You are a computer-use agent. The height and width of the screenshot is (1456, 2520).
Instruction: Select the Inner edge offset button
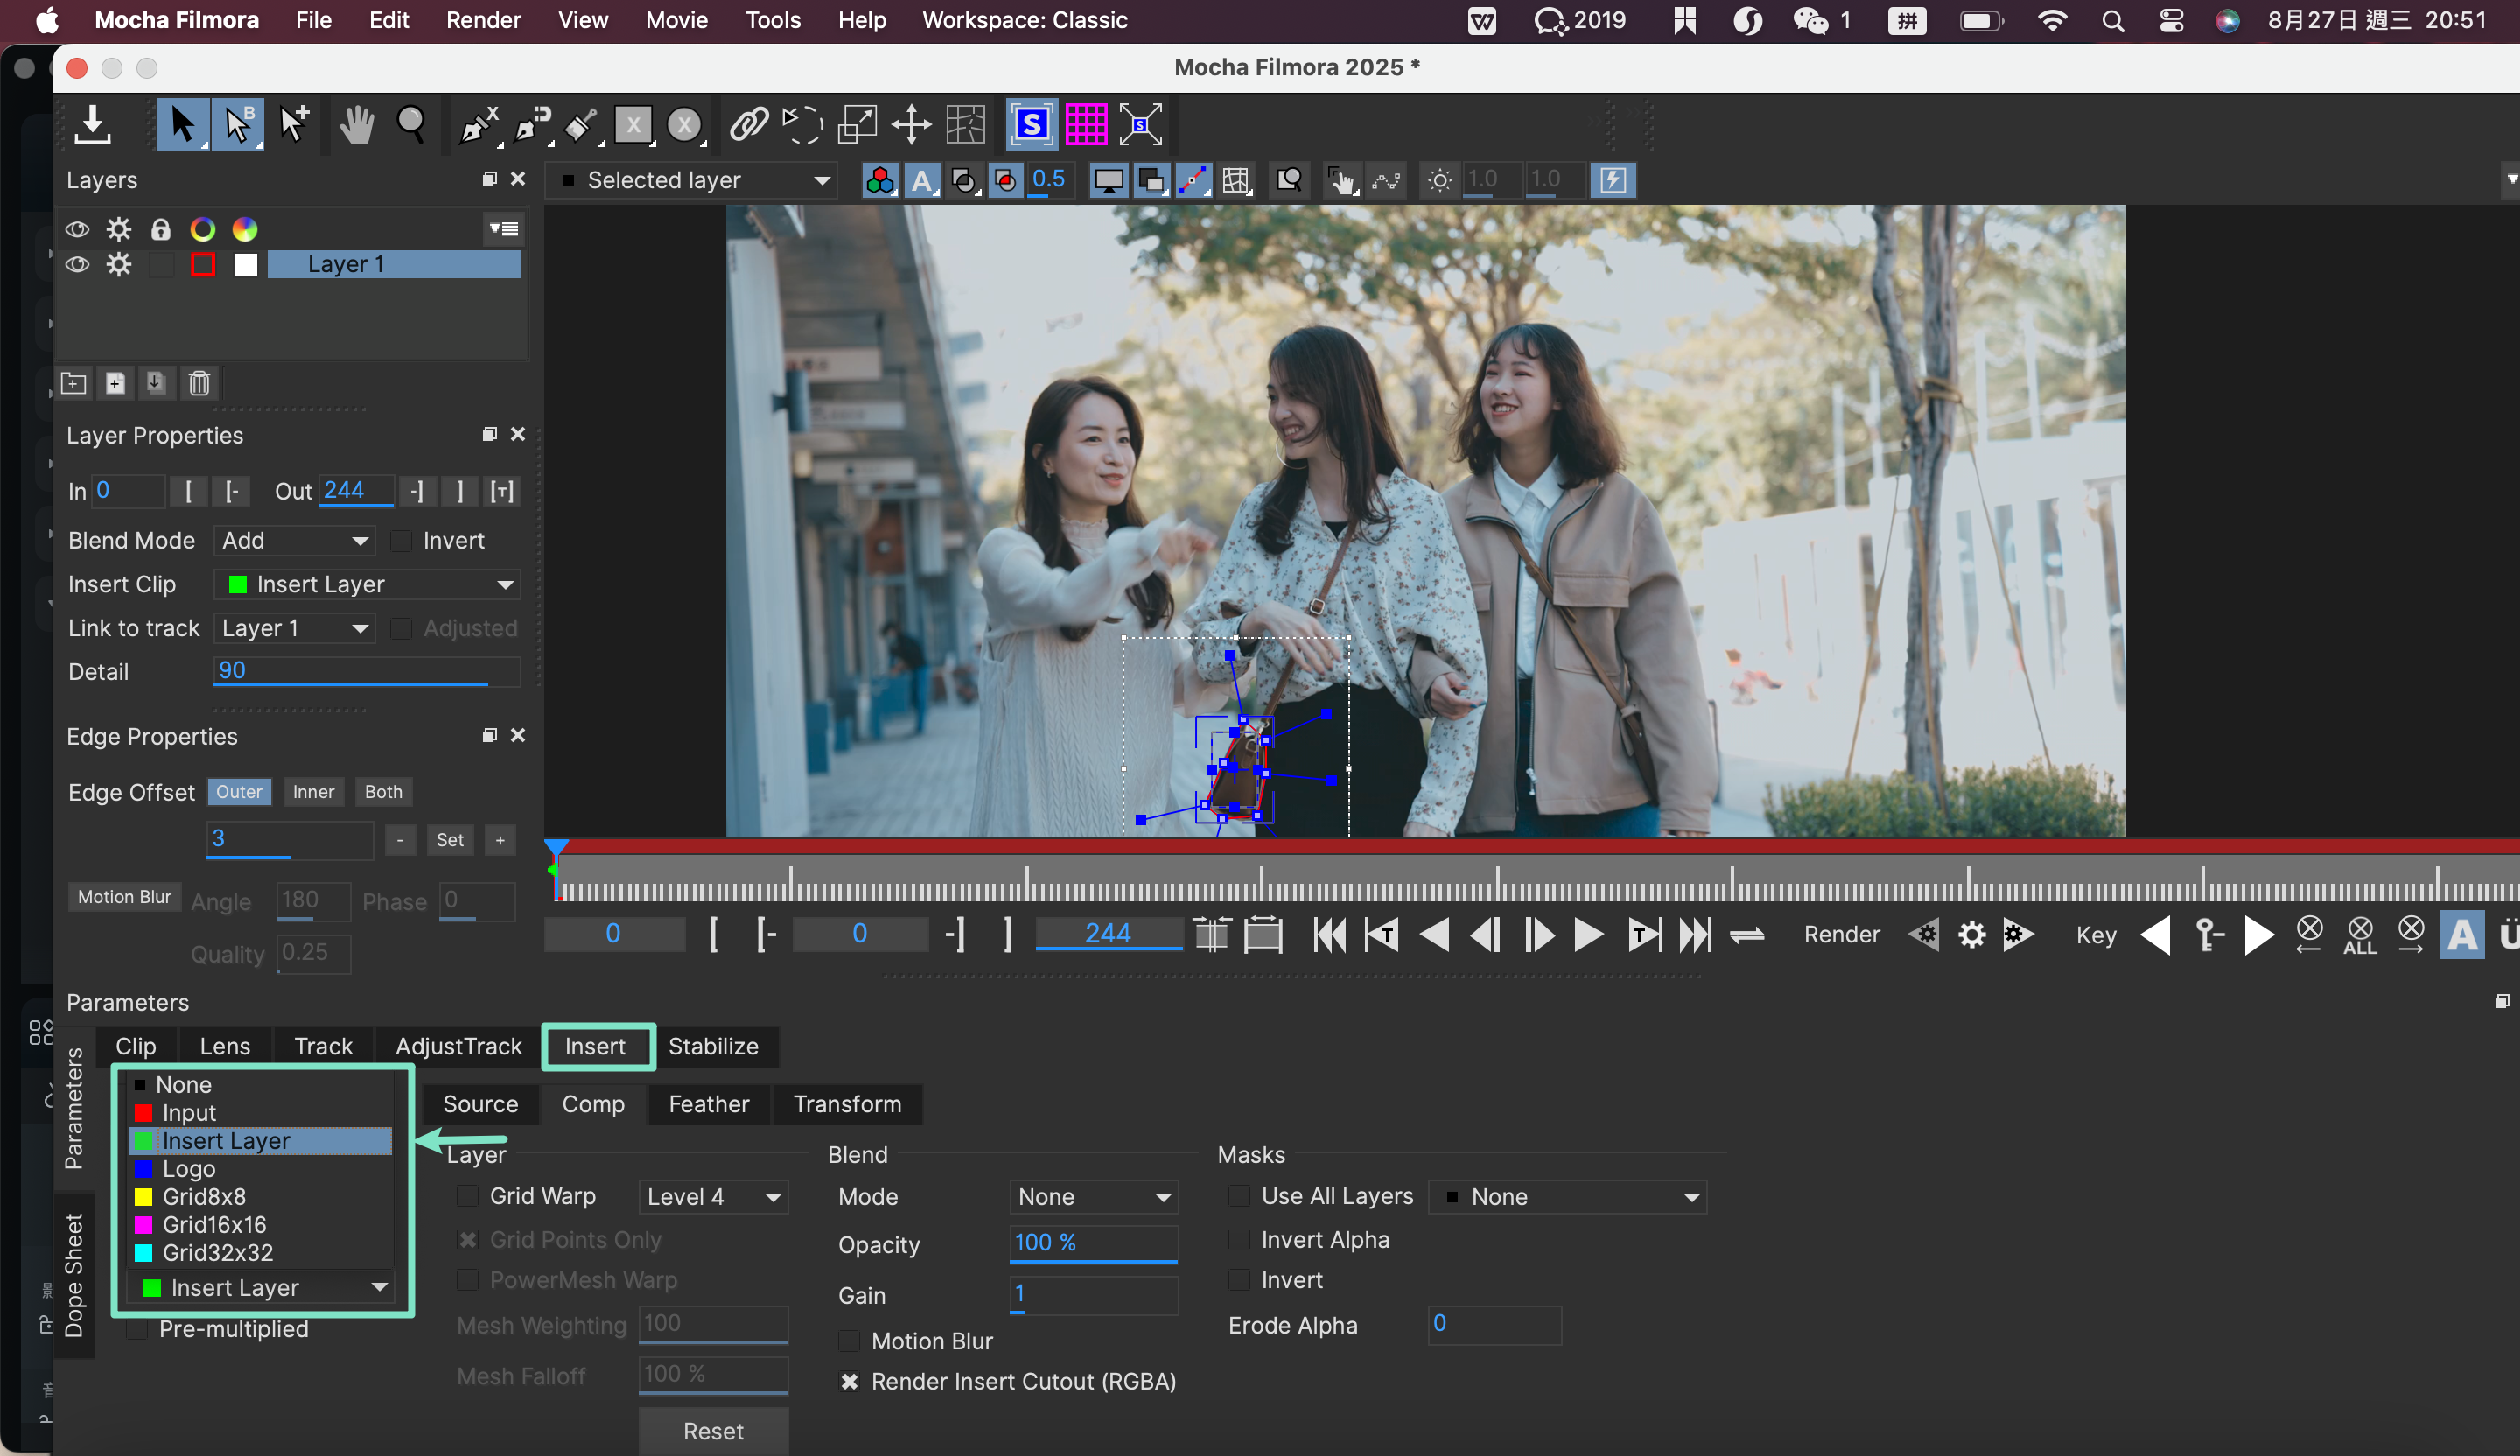click(313, 792)
